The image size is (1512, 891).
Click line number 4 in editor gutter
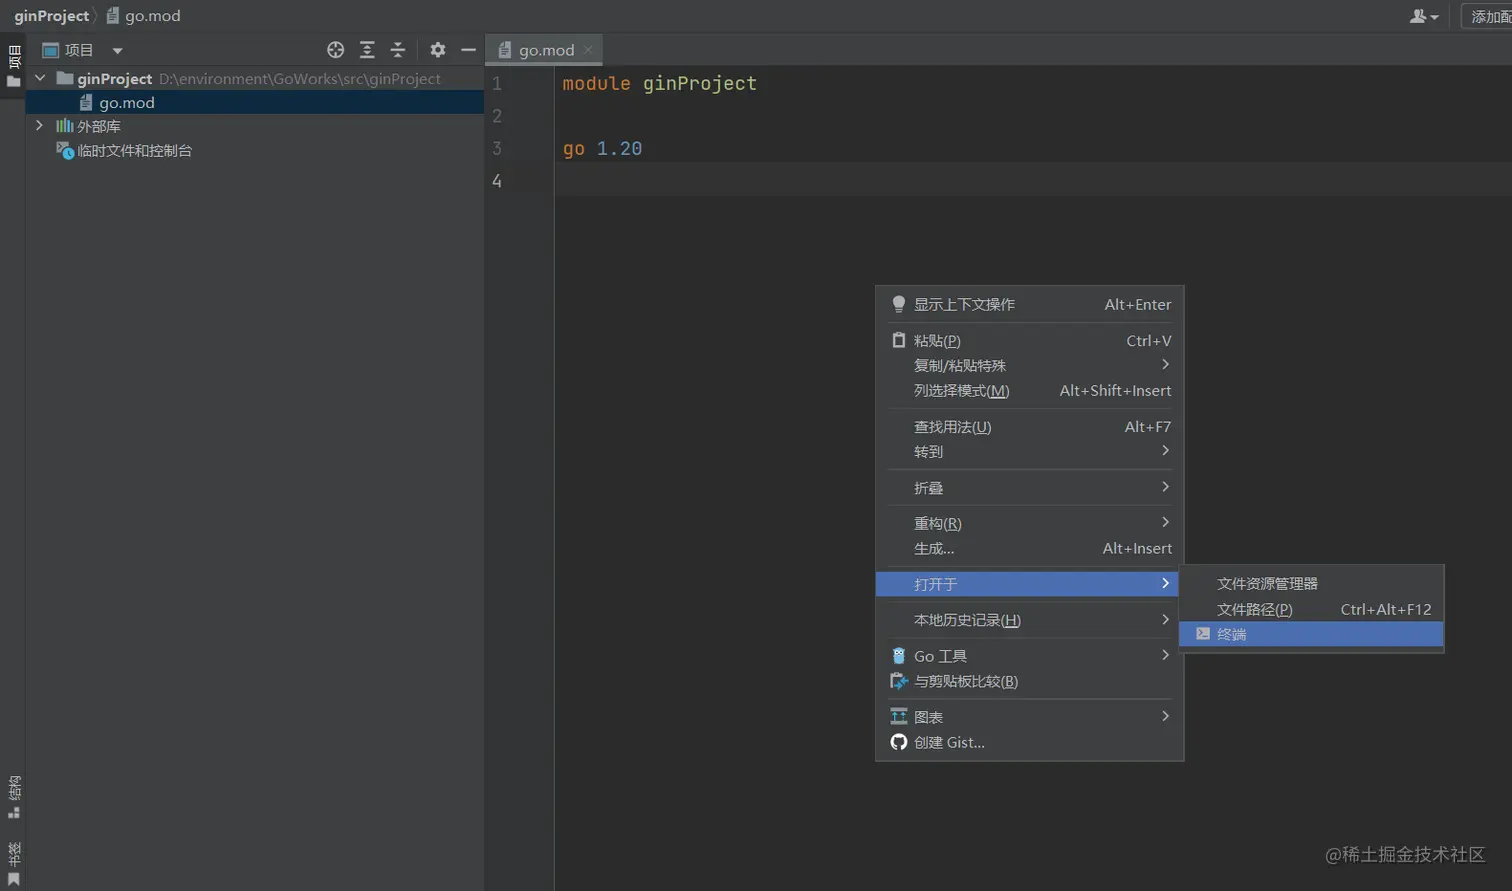(497, 181)
